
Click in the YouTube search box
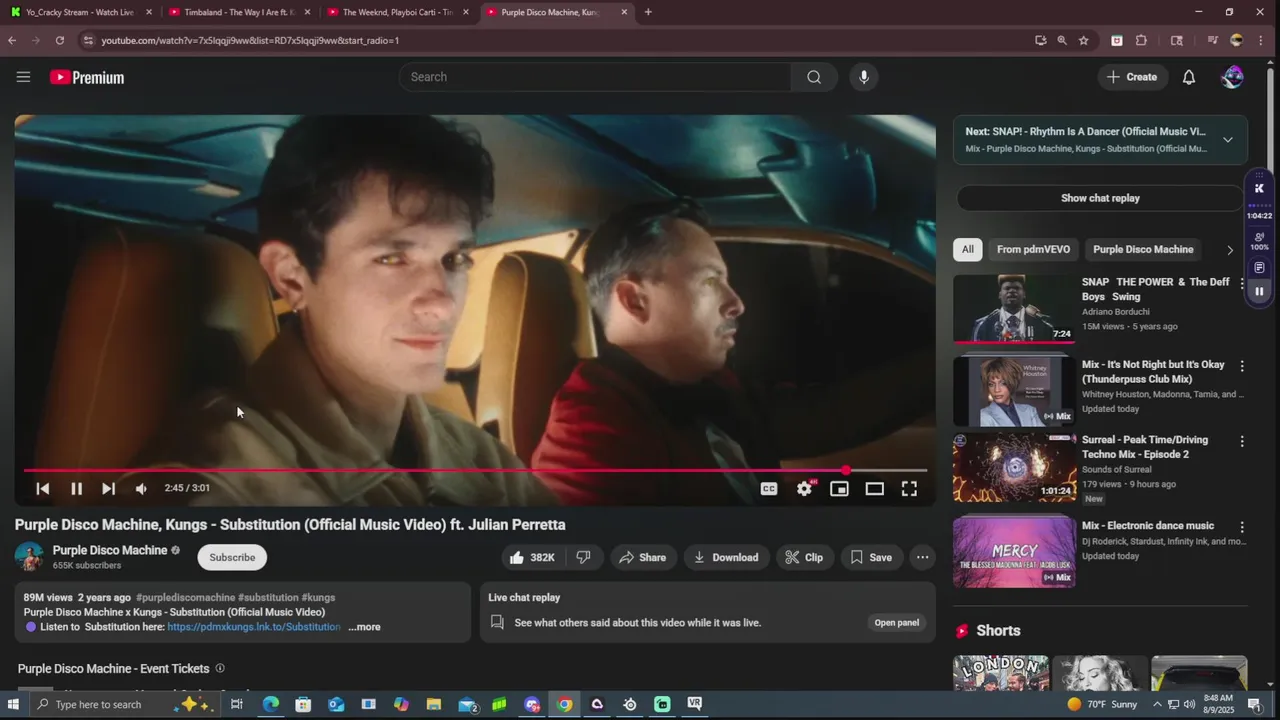(x=595, y=77)
